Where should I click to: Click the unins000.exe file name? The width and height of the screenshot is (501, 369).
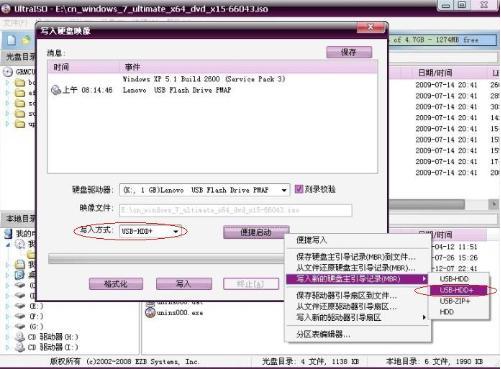(x=180, y=313)
